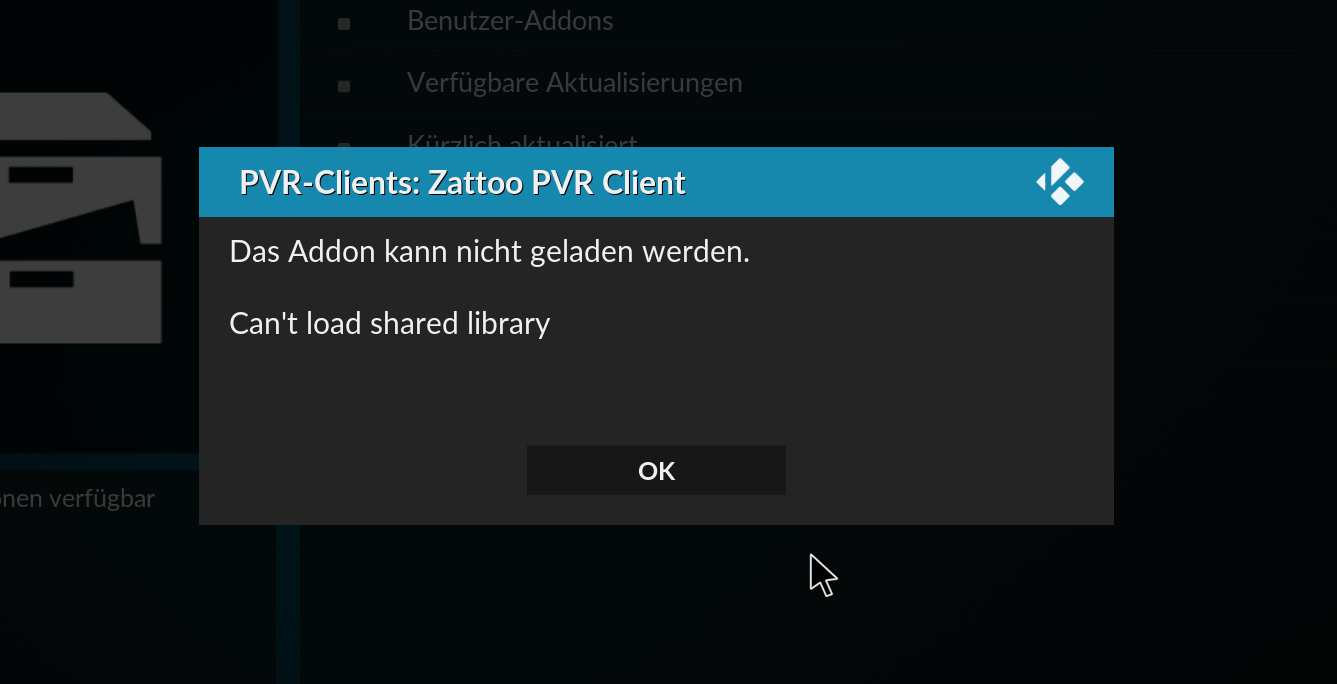1337x684 pixels.
Task: Click the lower drawer slot of box icon
Action: click(40, 279)
